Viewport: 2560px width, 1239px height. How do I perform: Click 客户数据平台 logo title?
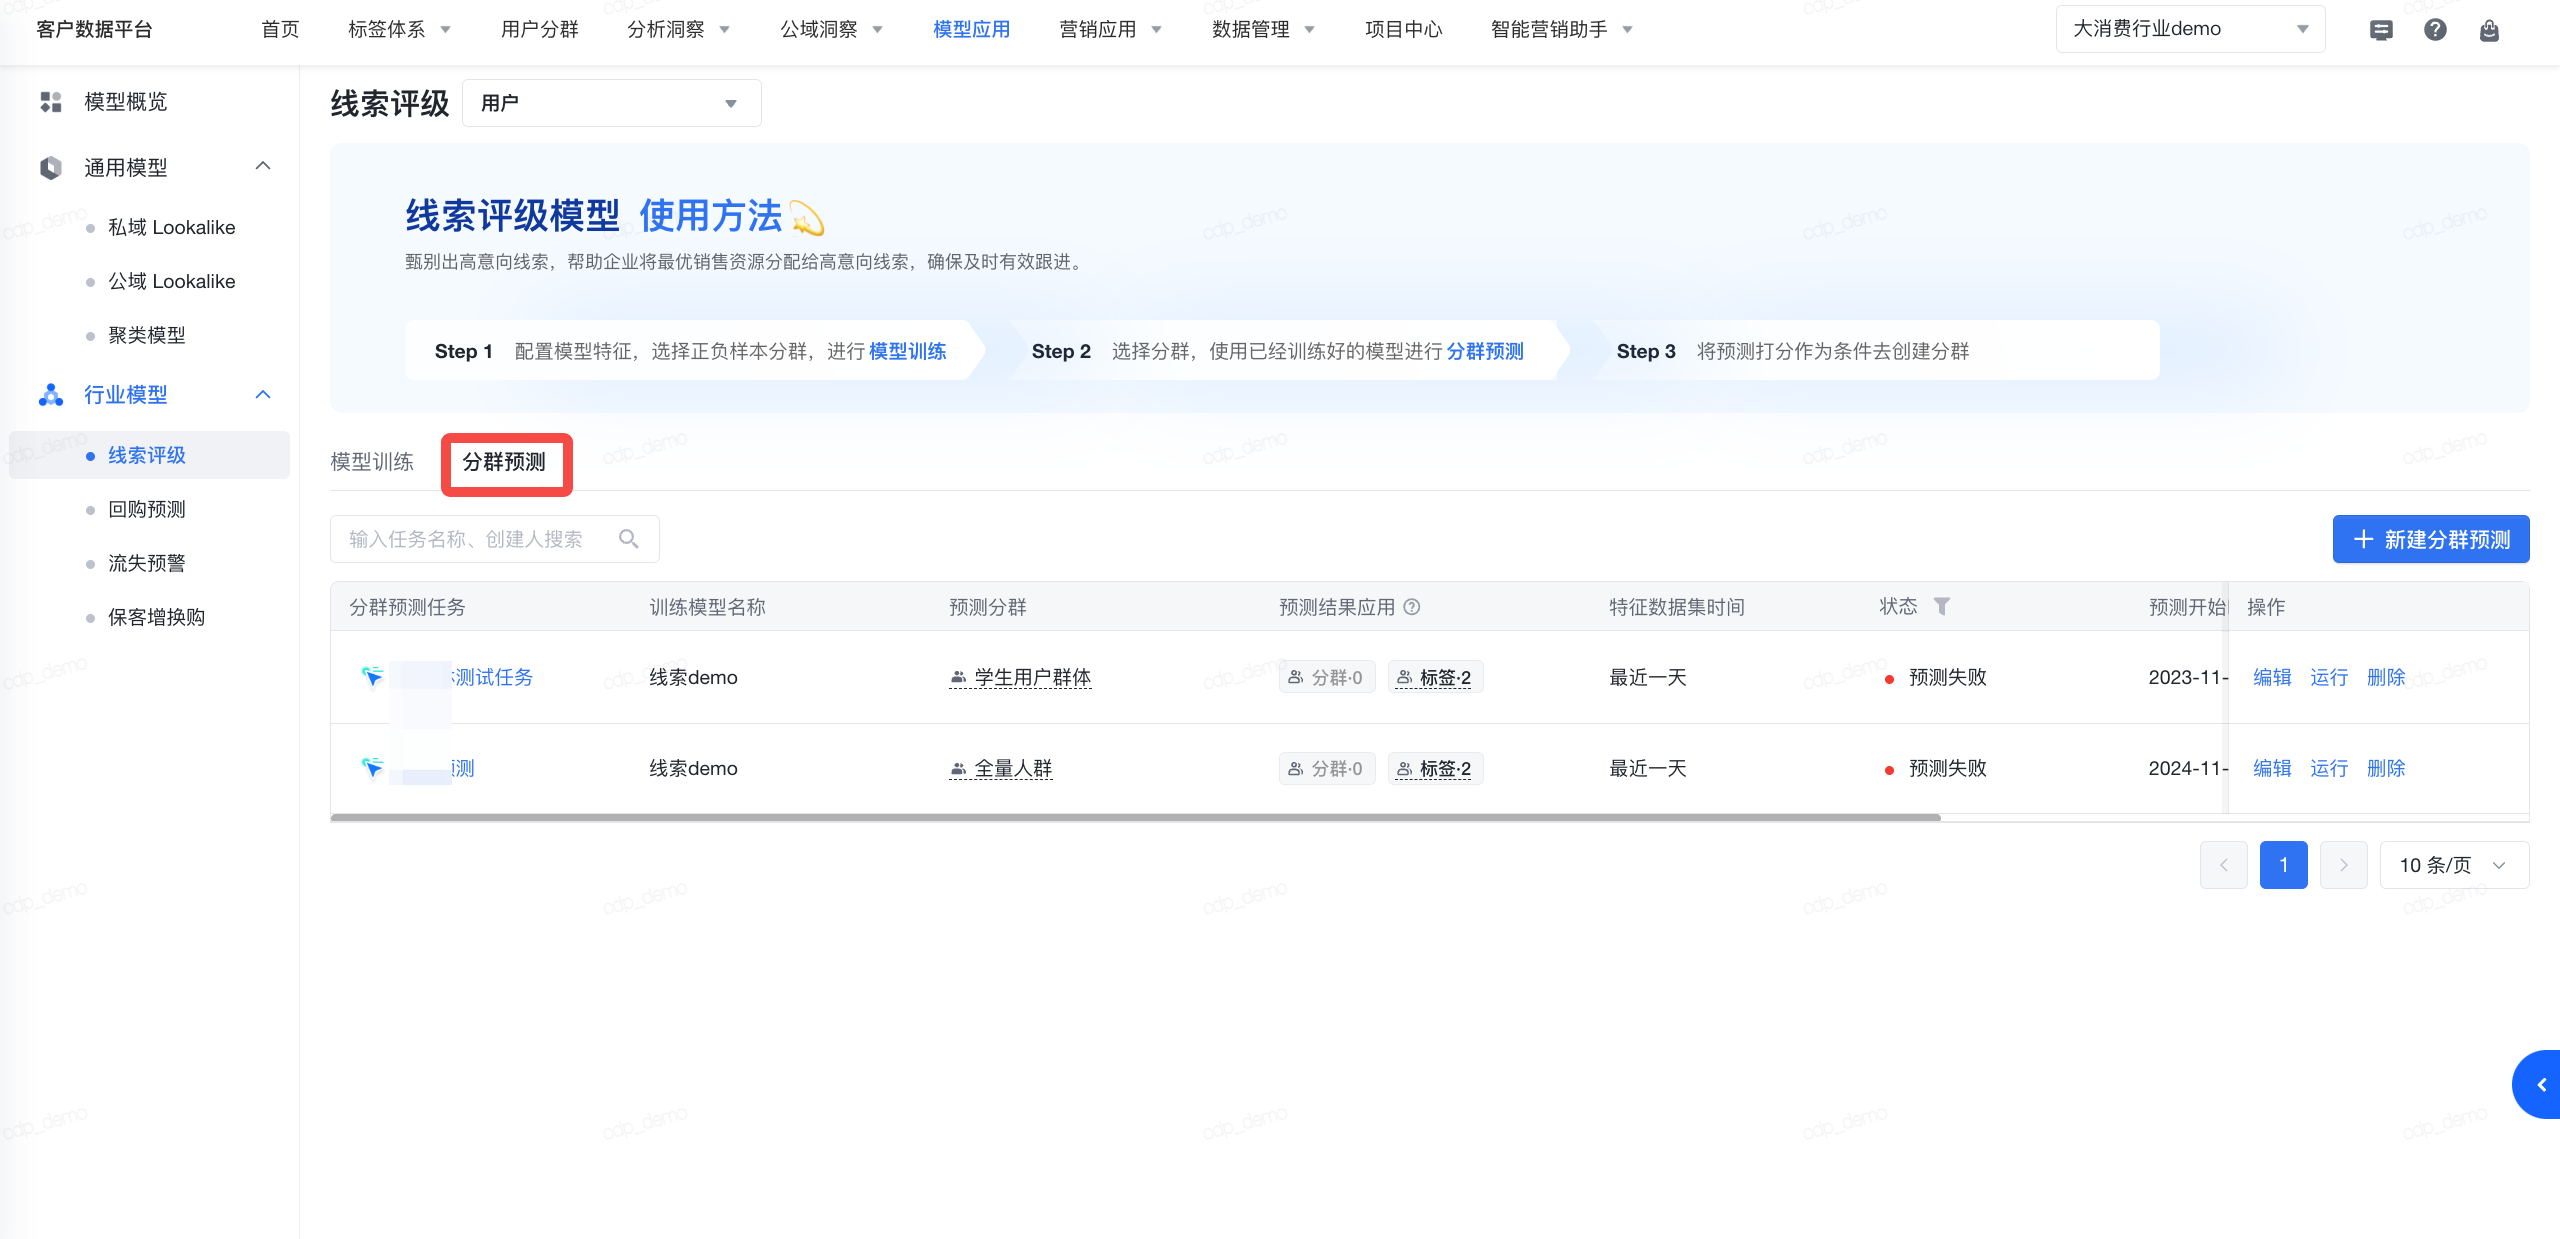point(94,30)
